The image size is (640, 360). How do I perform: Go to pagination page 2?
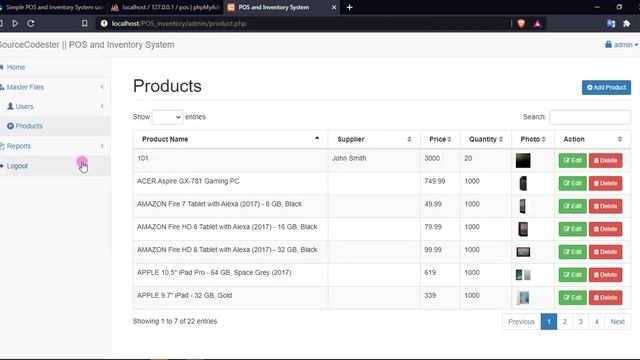point(565,322)
